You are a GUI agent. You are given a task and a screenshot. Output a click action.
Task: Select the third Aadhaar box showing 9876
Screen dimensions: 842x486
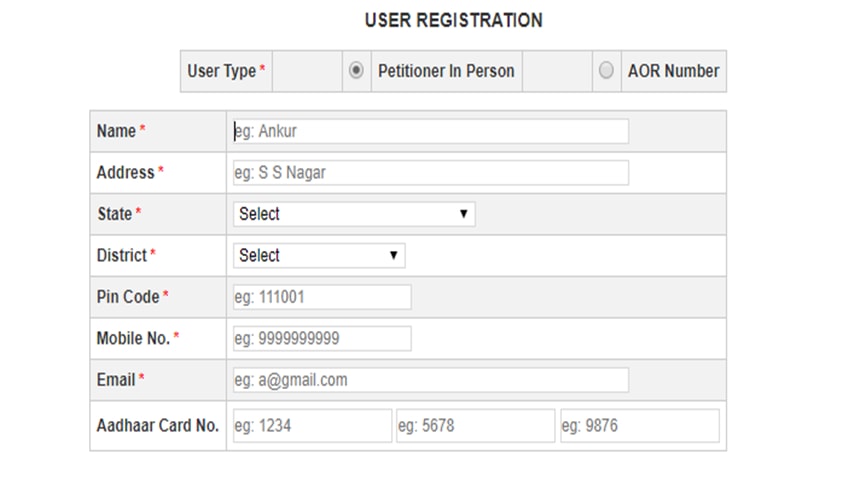tap(639, 425)
